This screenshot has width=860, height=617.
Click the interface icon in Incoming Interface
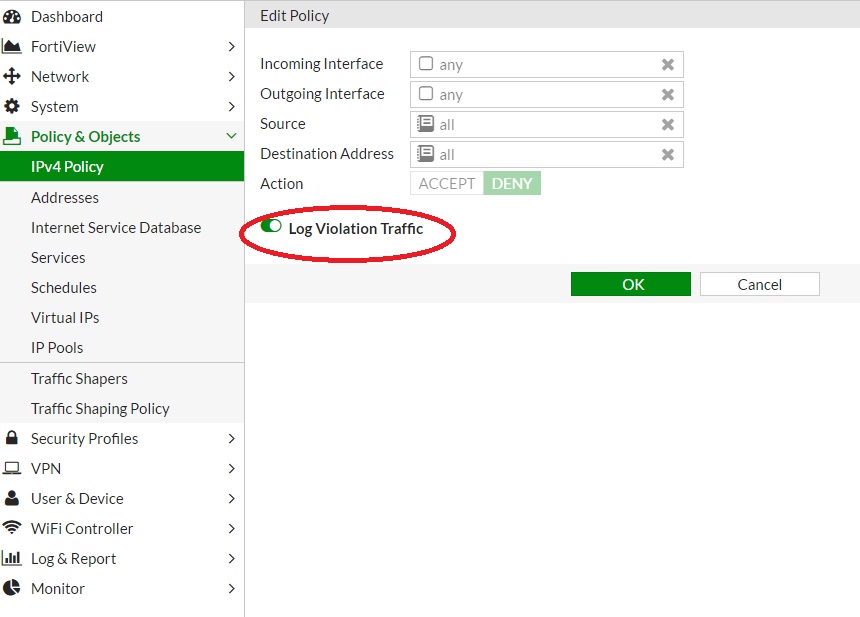click(x=426, y=64)
